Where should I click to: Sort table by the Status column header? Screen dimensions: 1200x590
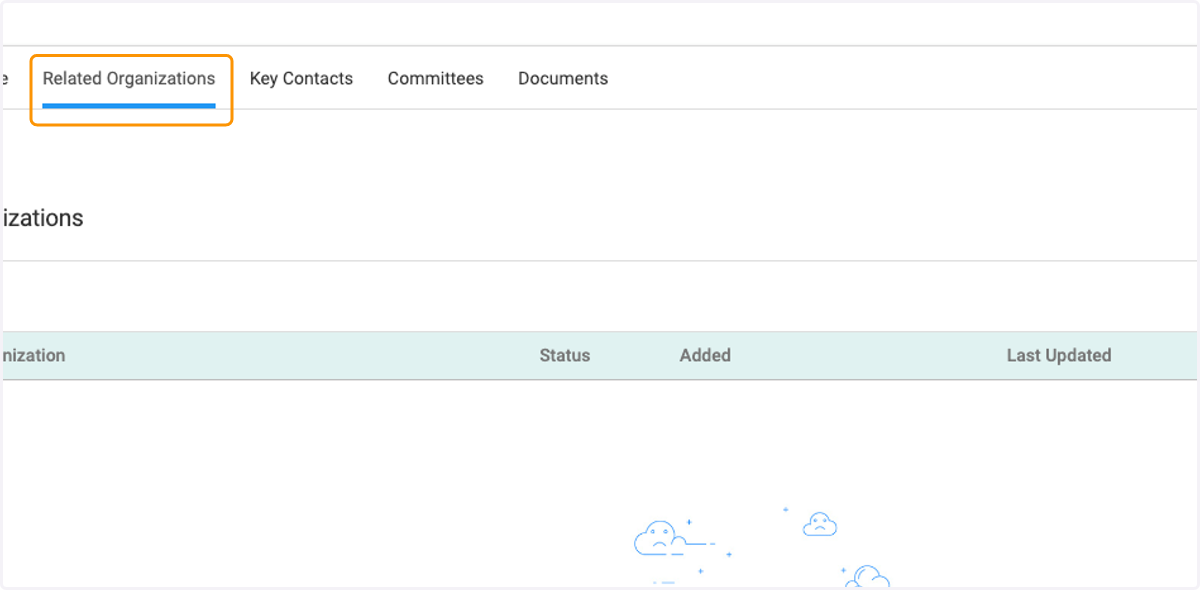coord(565,355)
